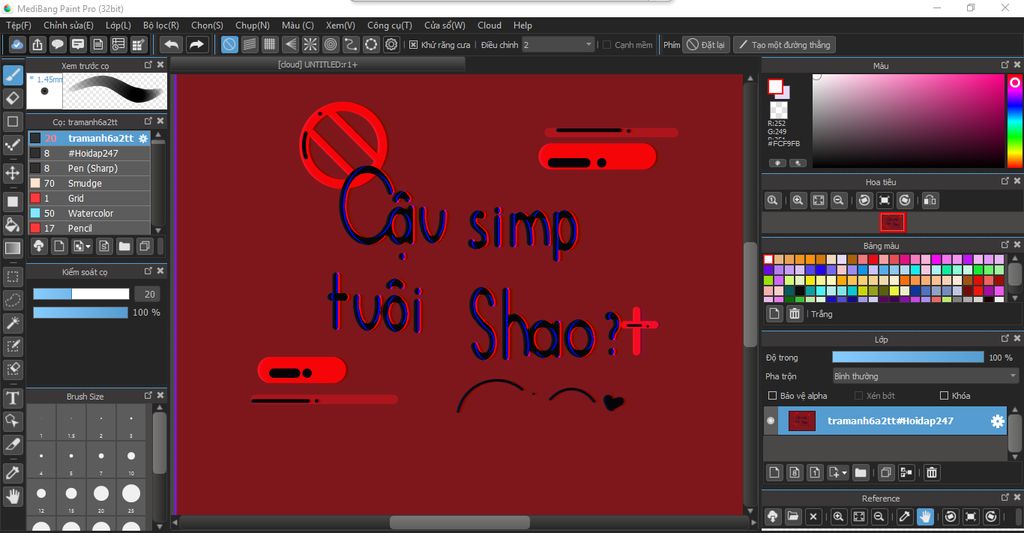Open the Bộ lọc(R) menu
1024x533 pixels.
[161, 25]
